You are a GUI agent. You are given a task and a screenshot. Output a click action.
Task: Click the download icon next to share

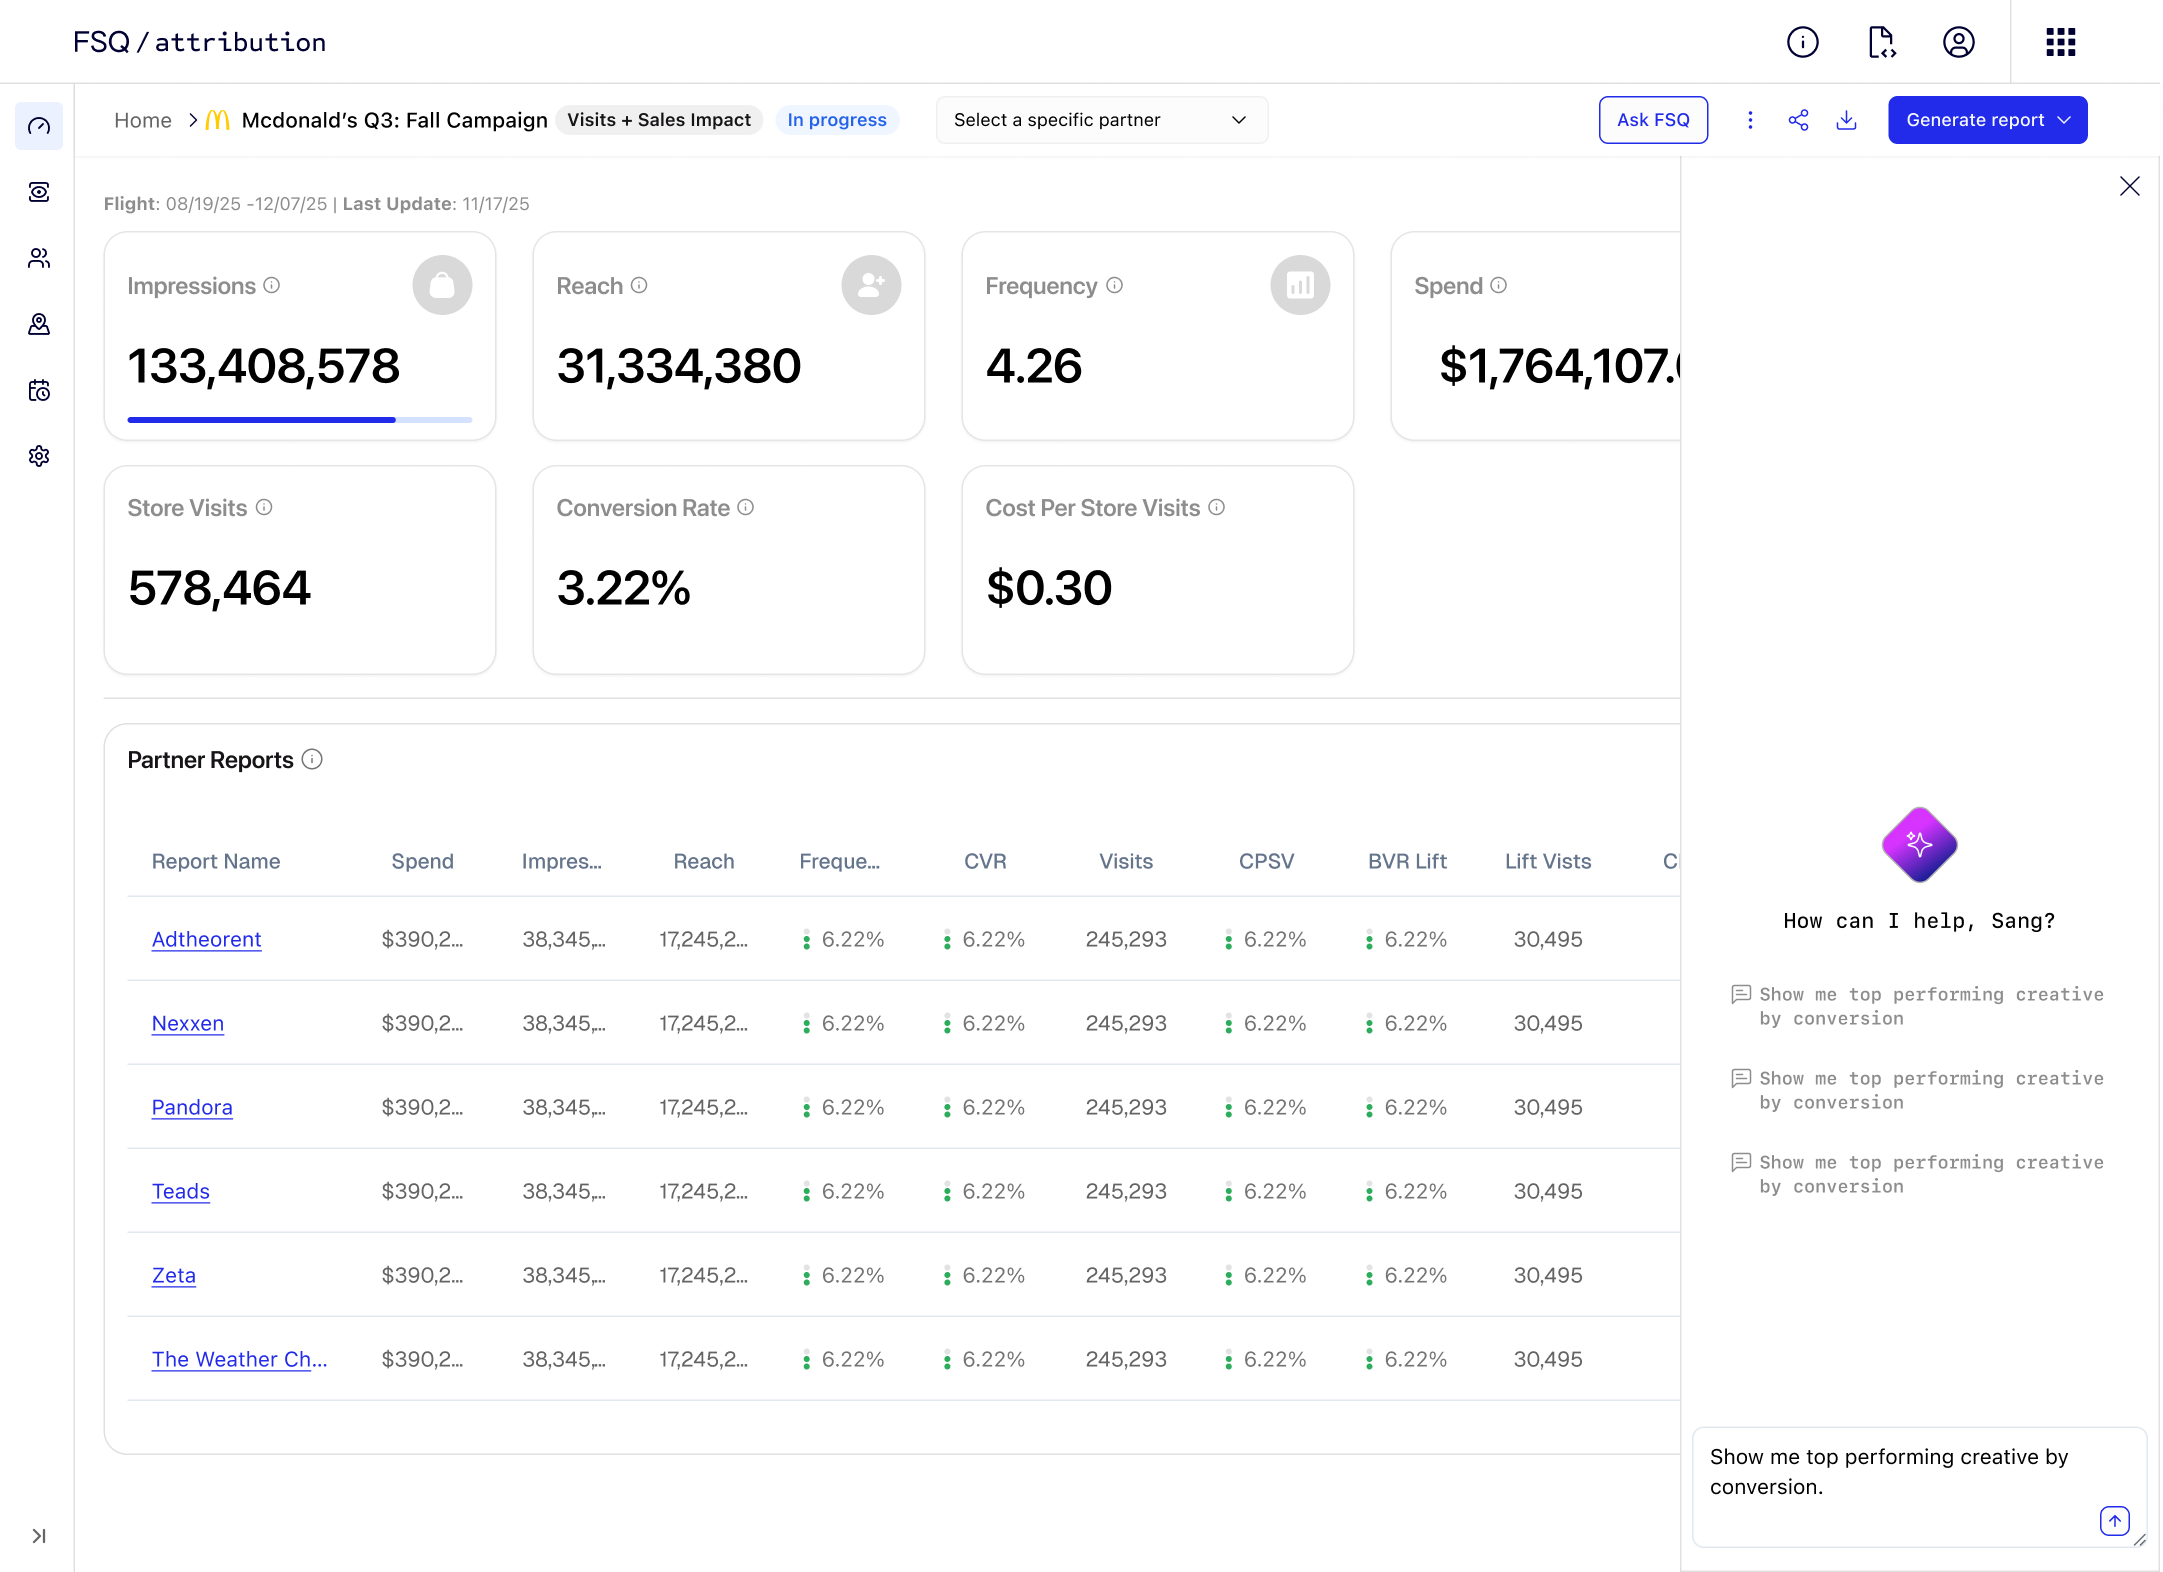(x=1846, y=120)
